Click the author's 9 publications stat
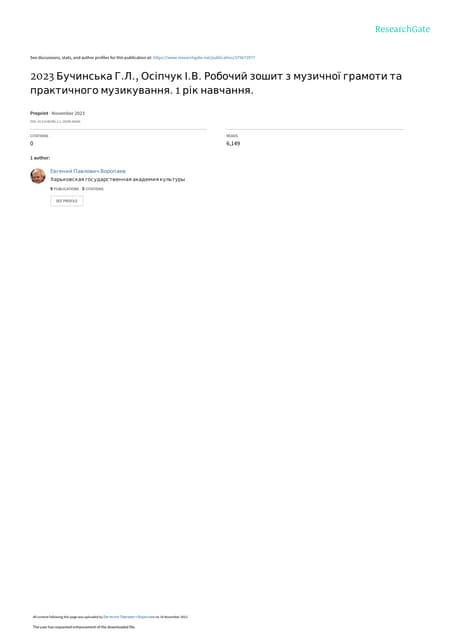The image size is (453, 640). coord(64,189)
